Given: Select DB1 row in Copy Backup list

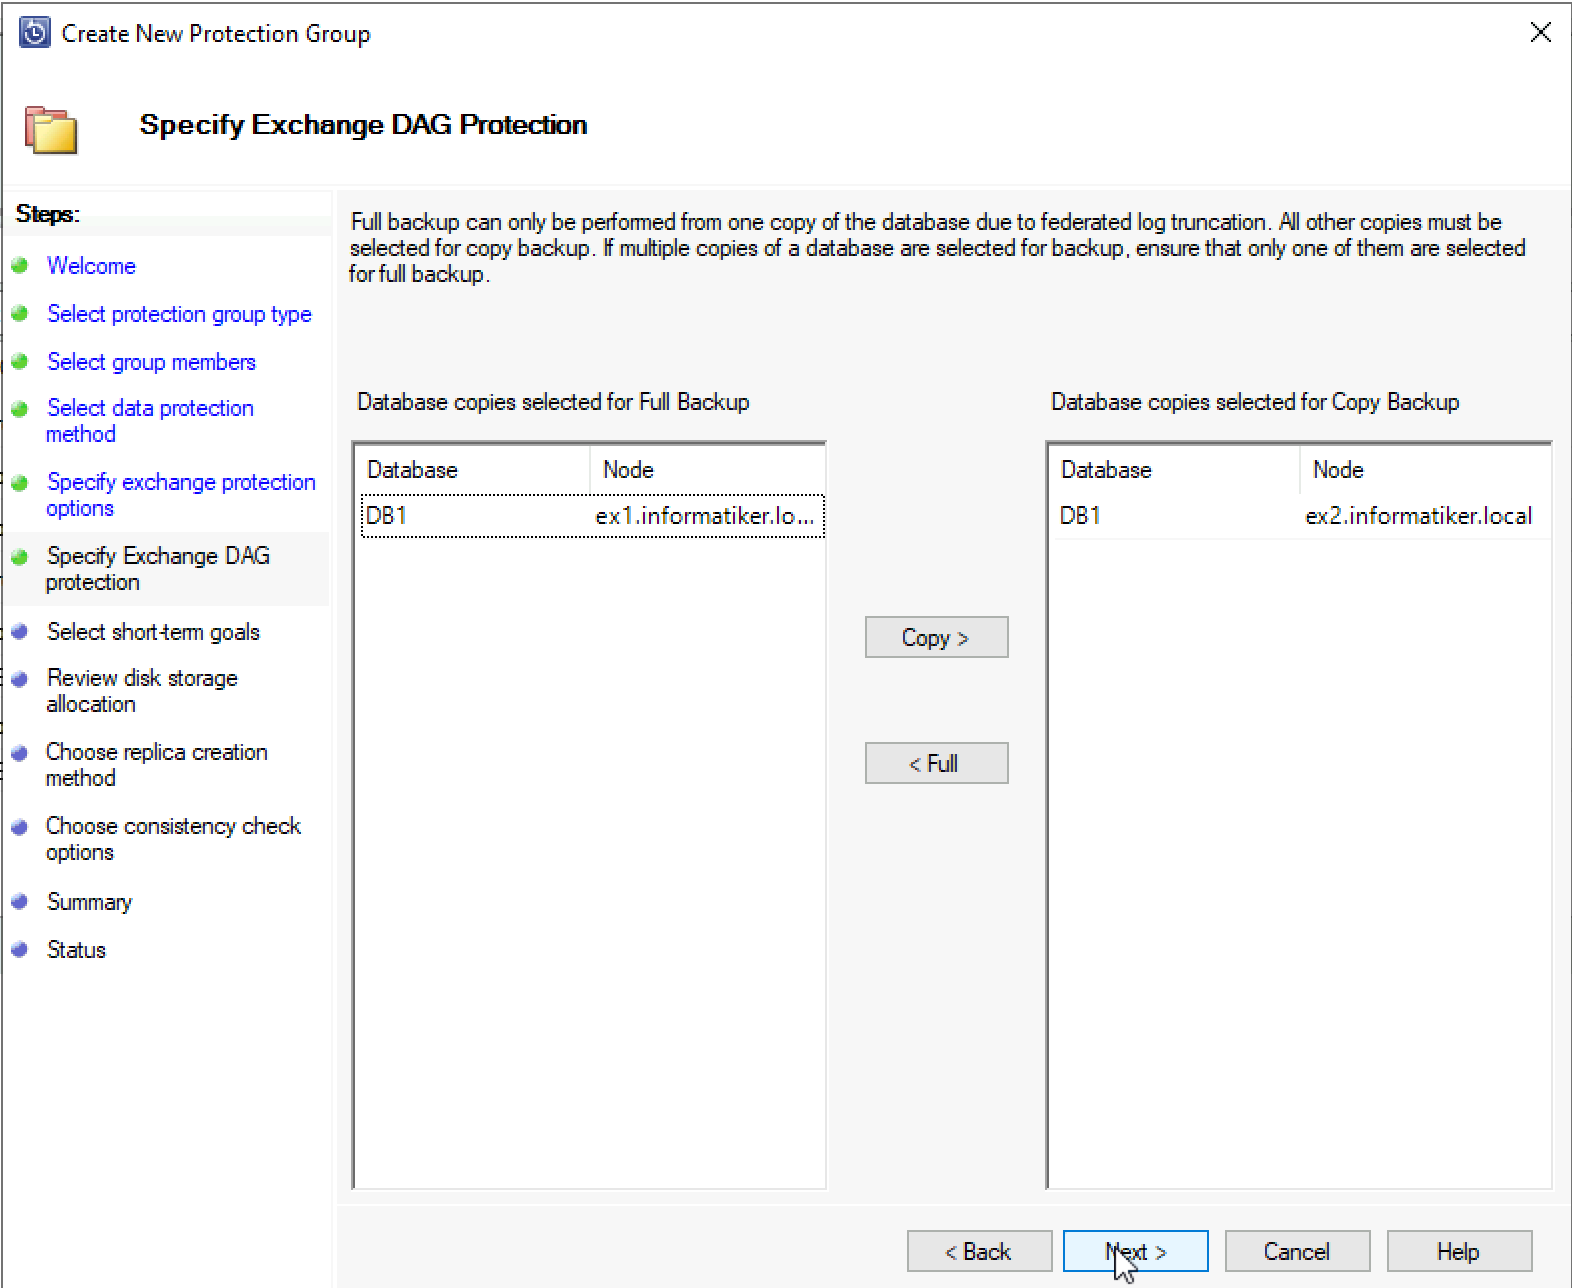Looking at the screenshot, I should pos(1302,516).
